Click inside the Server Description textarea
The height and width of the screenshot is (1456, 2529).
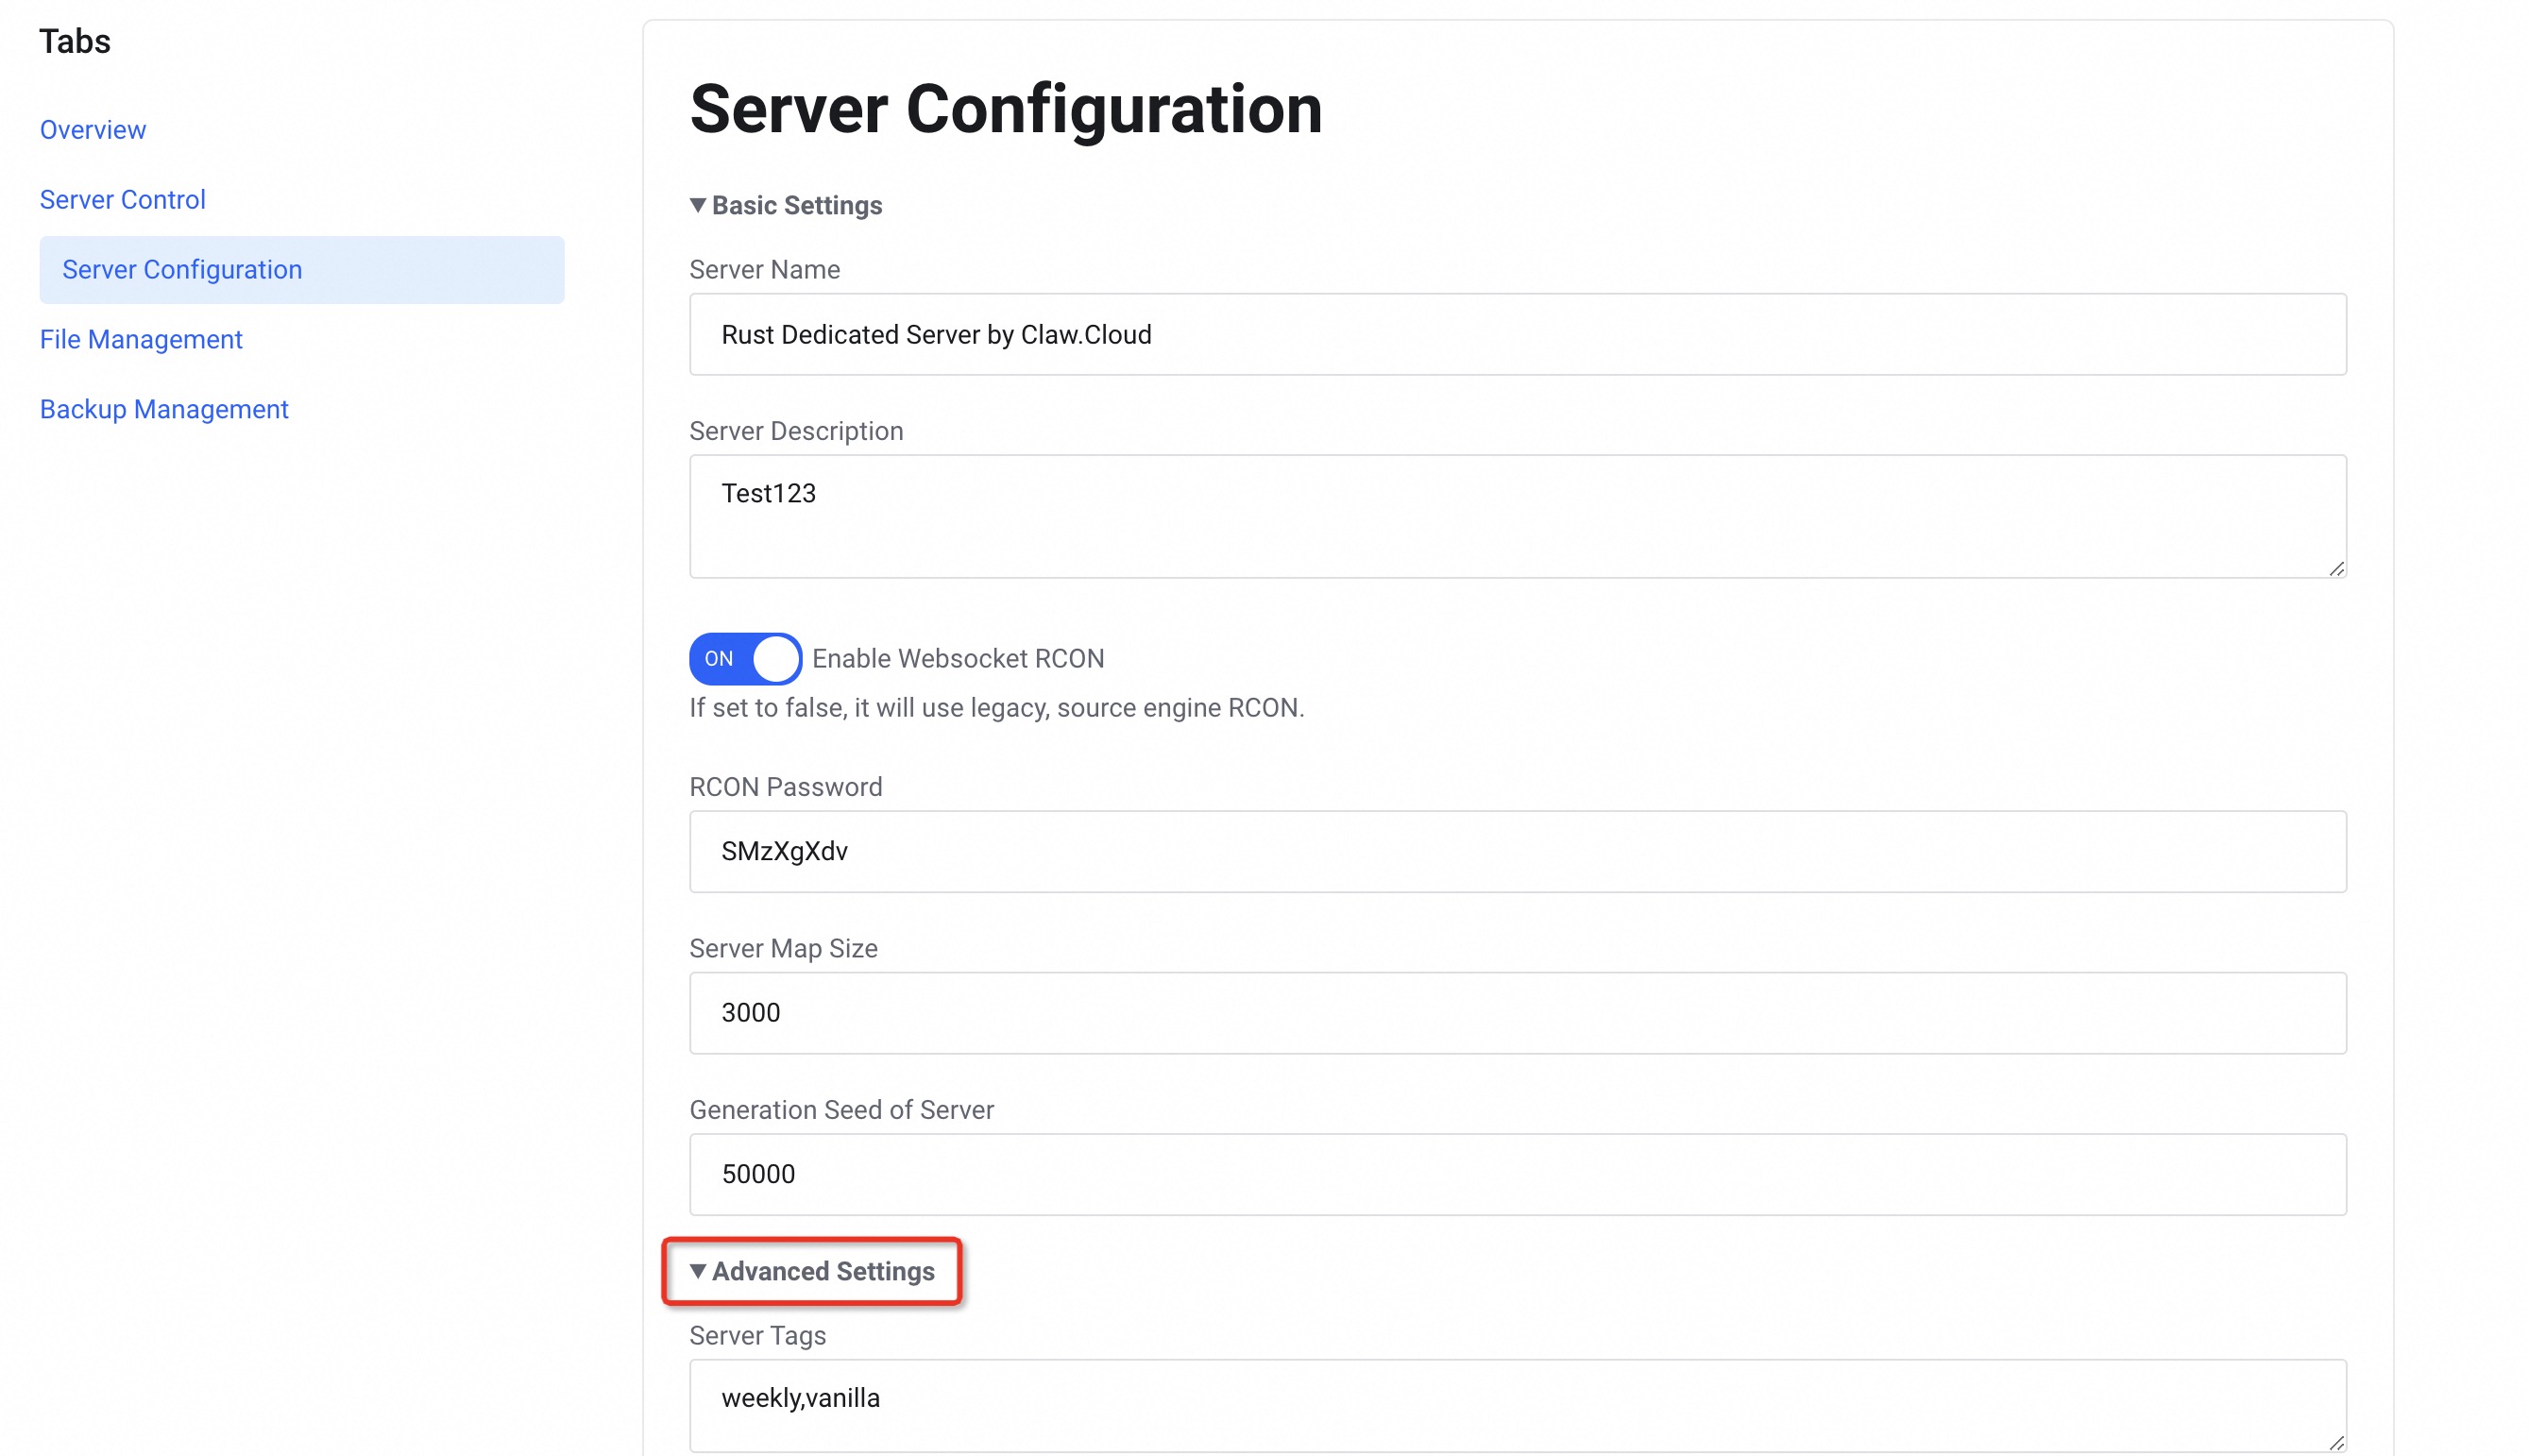point(1516,517)
